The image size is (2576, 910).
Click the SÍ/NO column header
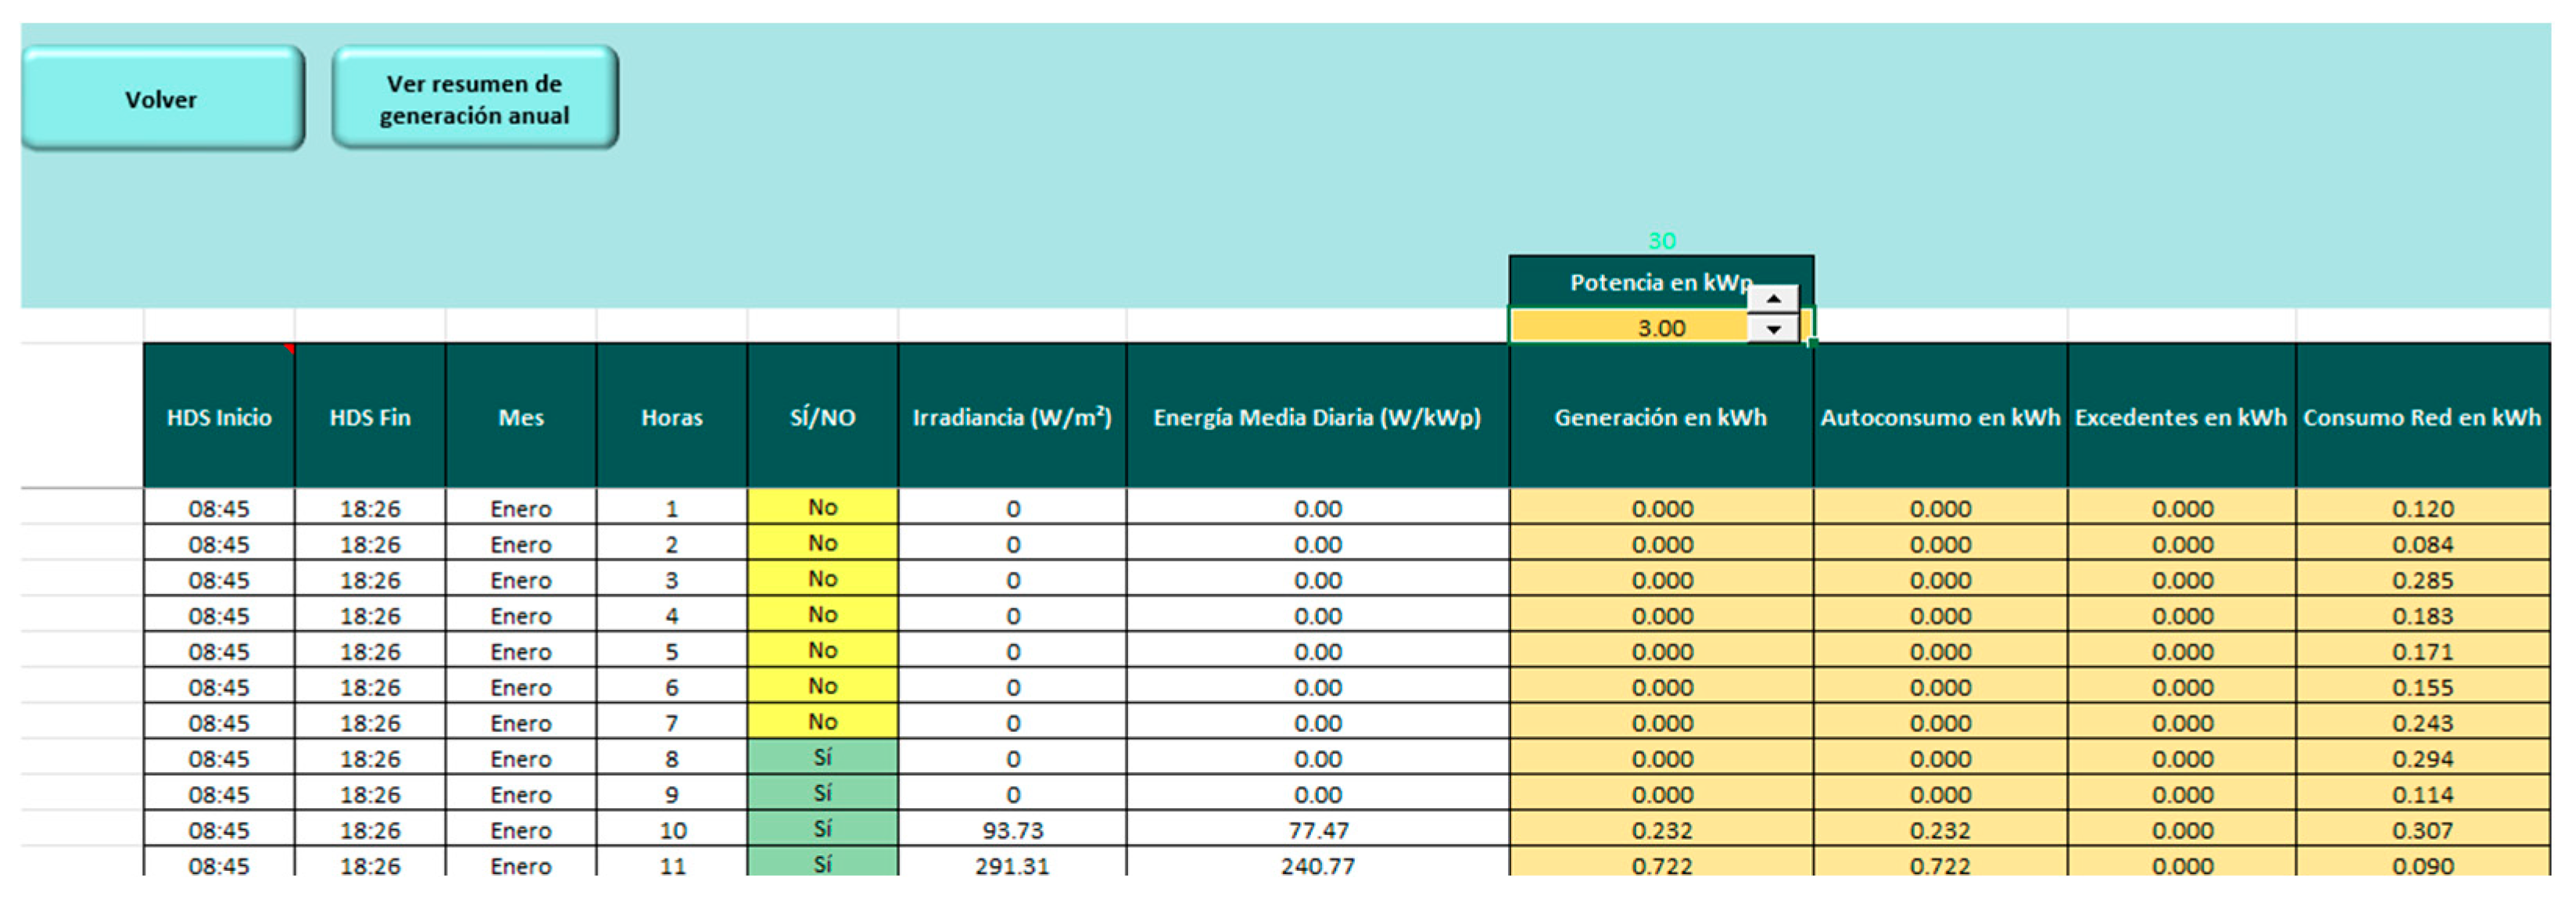coord(822,417)
